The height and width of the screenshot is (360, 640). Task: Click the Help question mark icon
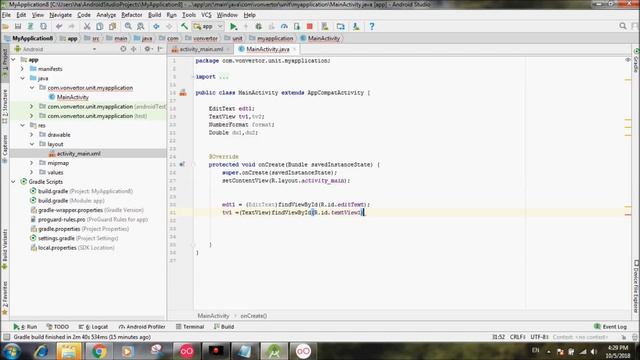372,27
